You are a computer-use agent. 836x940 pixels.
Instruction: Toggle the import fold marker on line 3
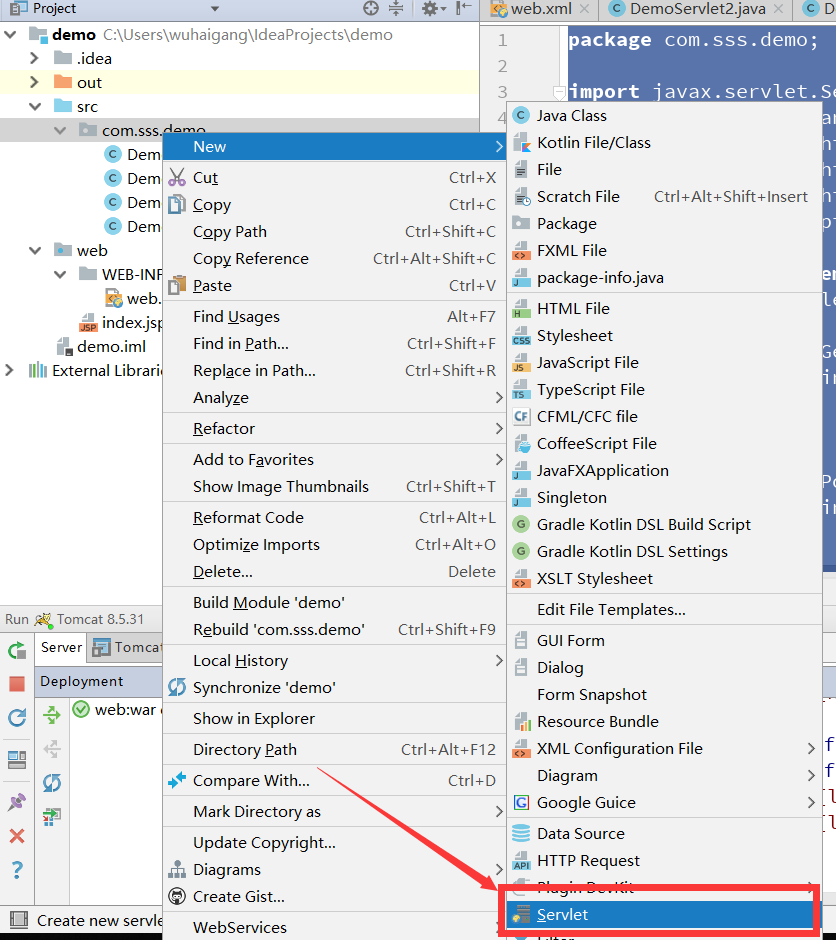coord(559,92)
